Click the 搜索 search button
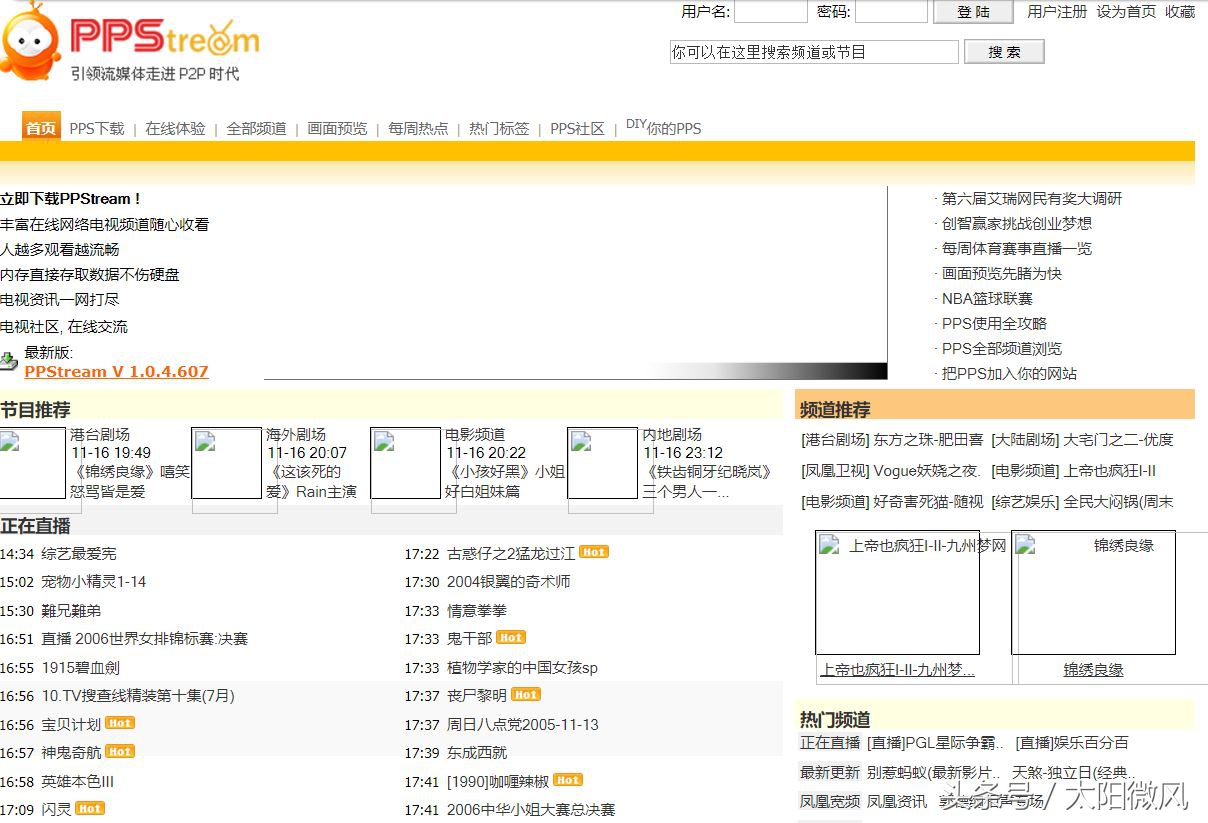The height and width of the screenshot is (823, 1208). pos(1003,51)
